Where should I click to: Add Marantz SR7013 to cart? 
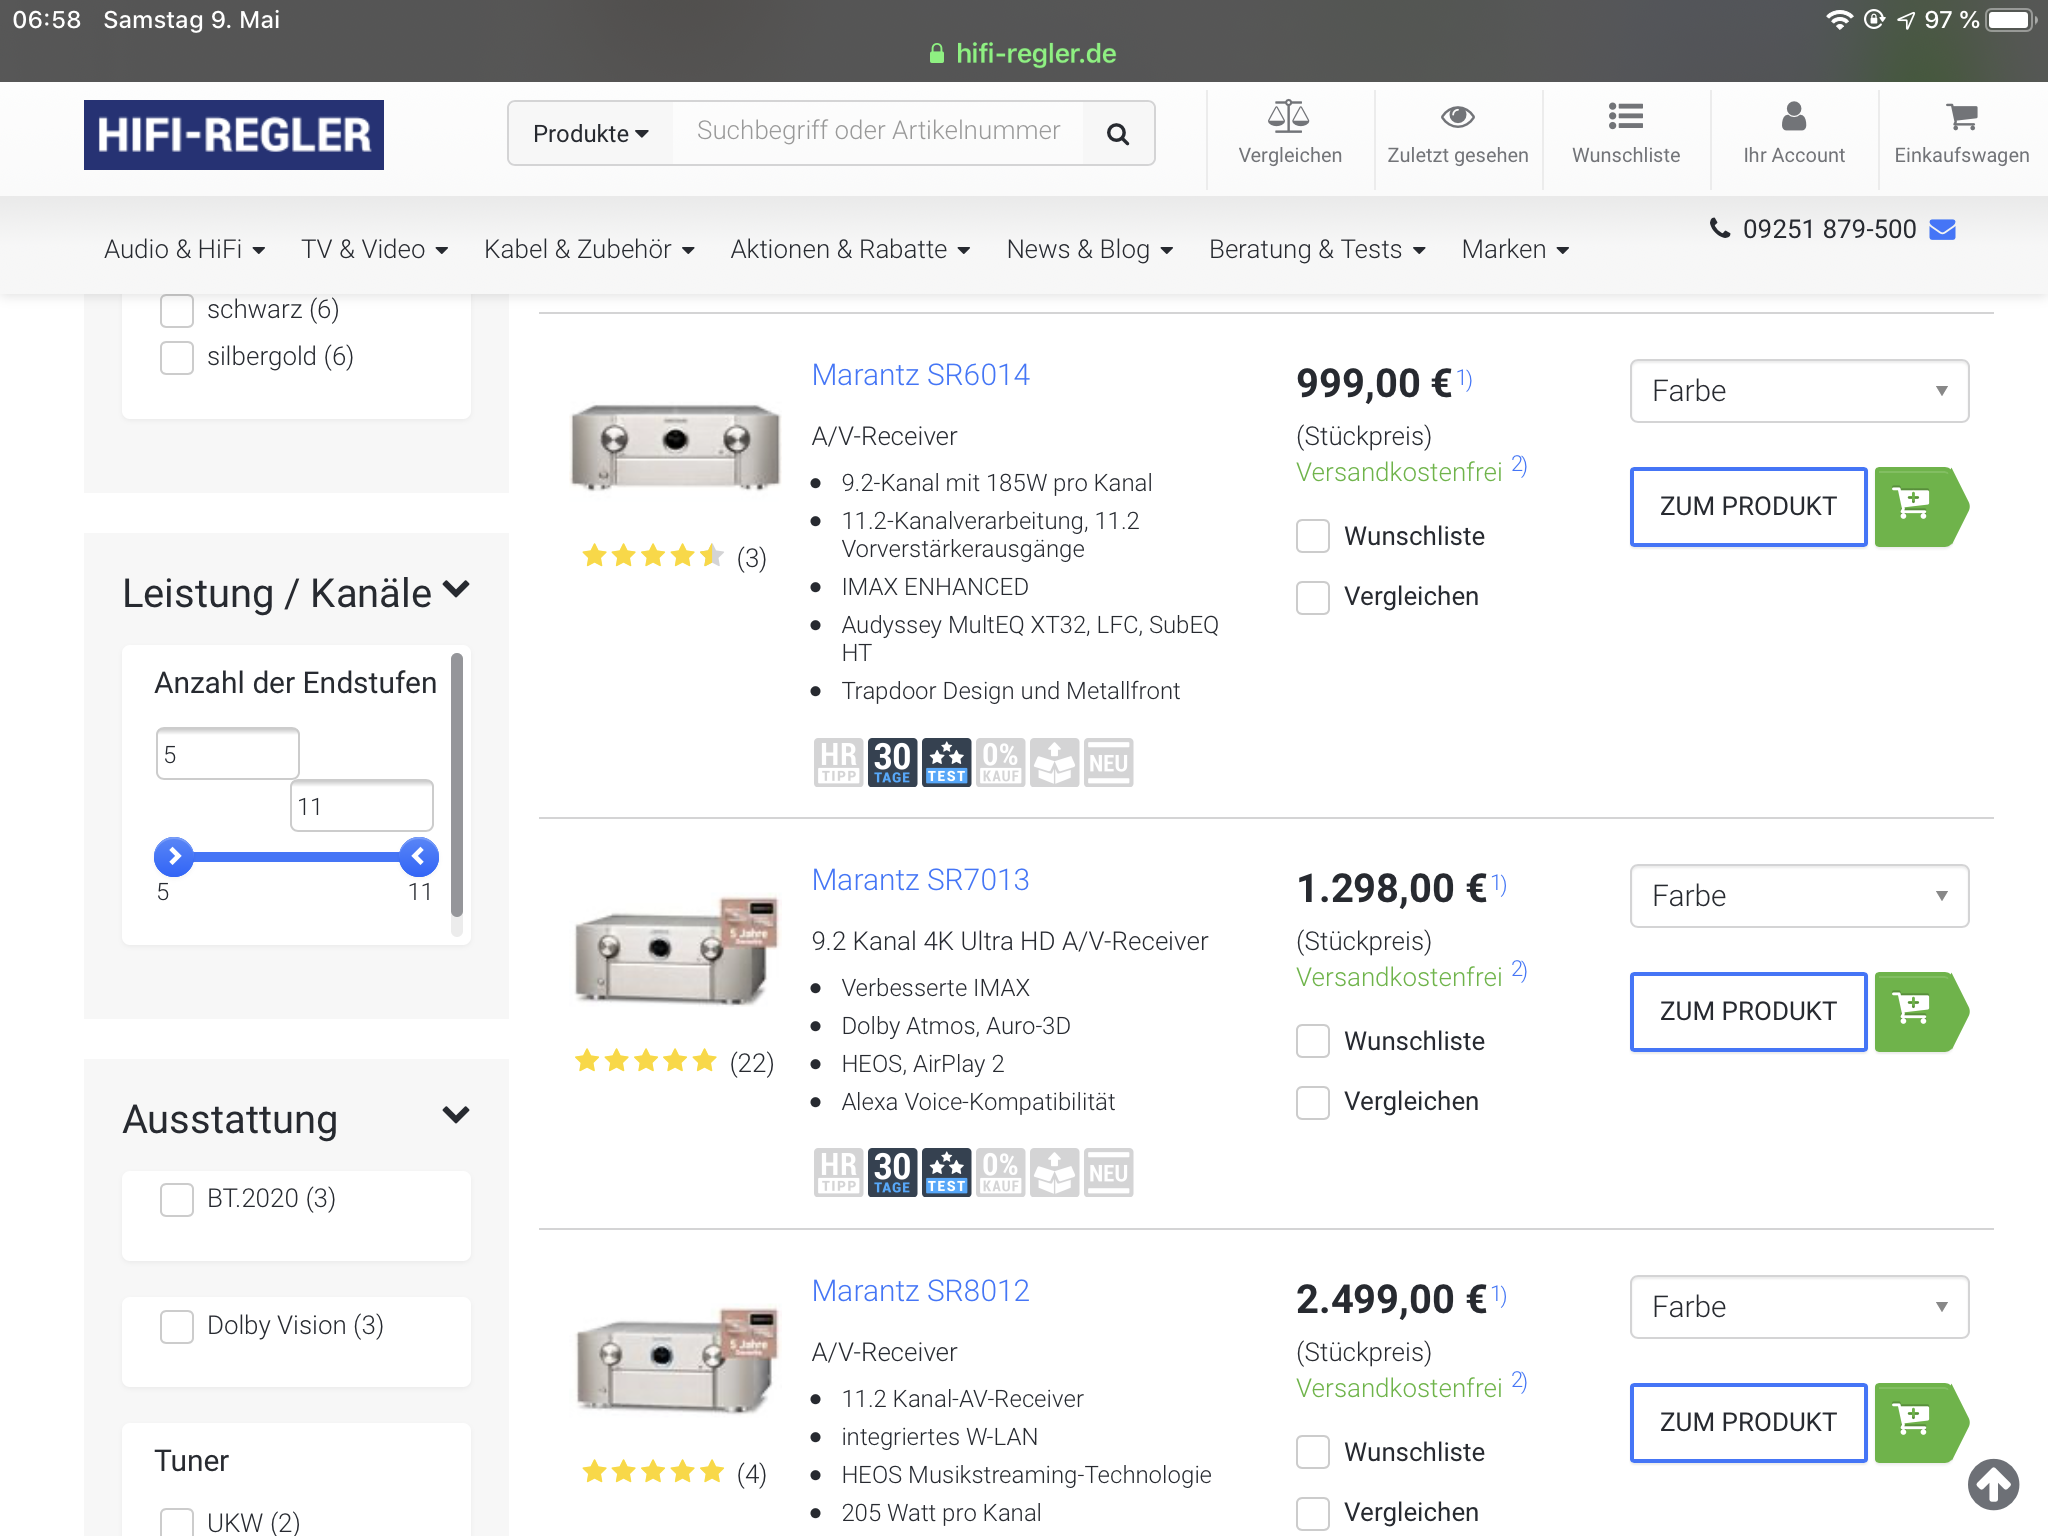[1919, 1012]
